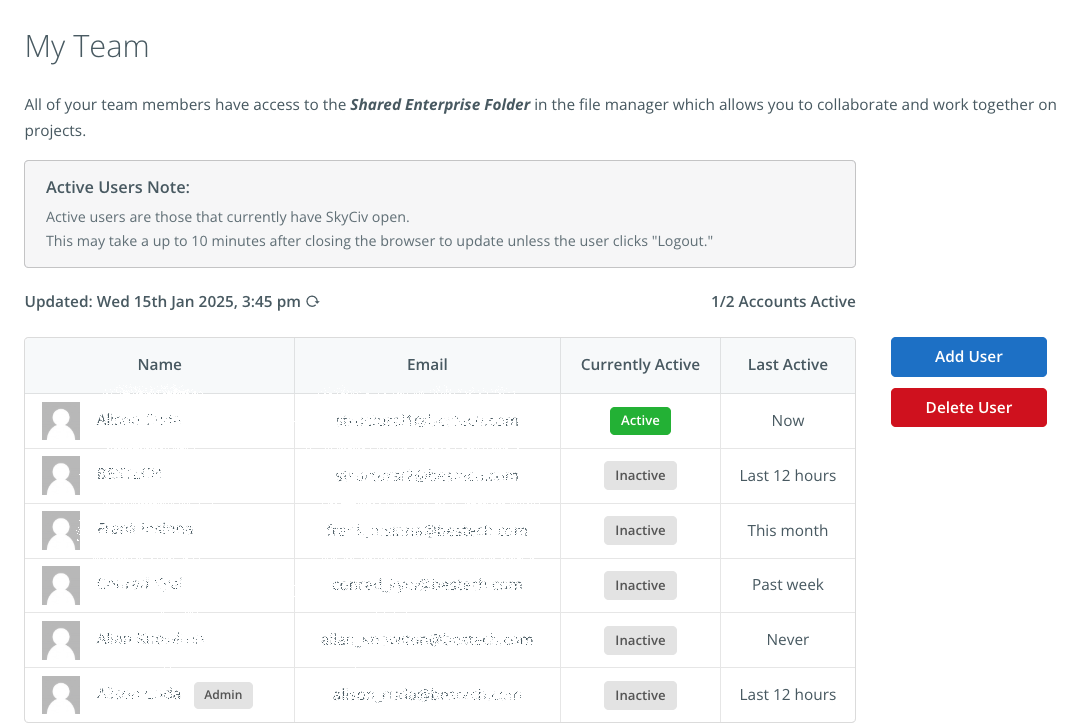Click the avatar of the currently active user
Viewport: 1088px width, 725px height.
coord(61,421)
